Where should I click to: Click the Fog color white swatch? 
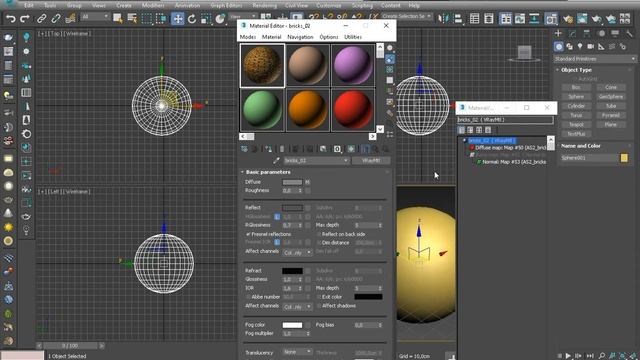[x=292, y=325]
